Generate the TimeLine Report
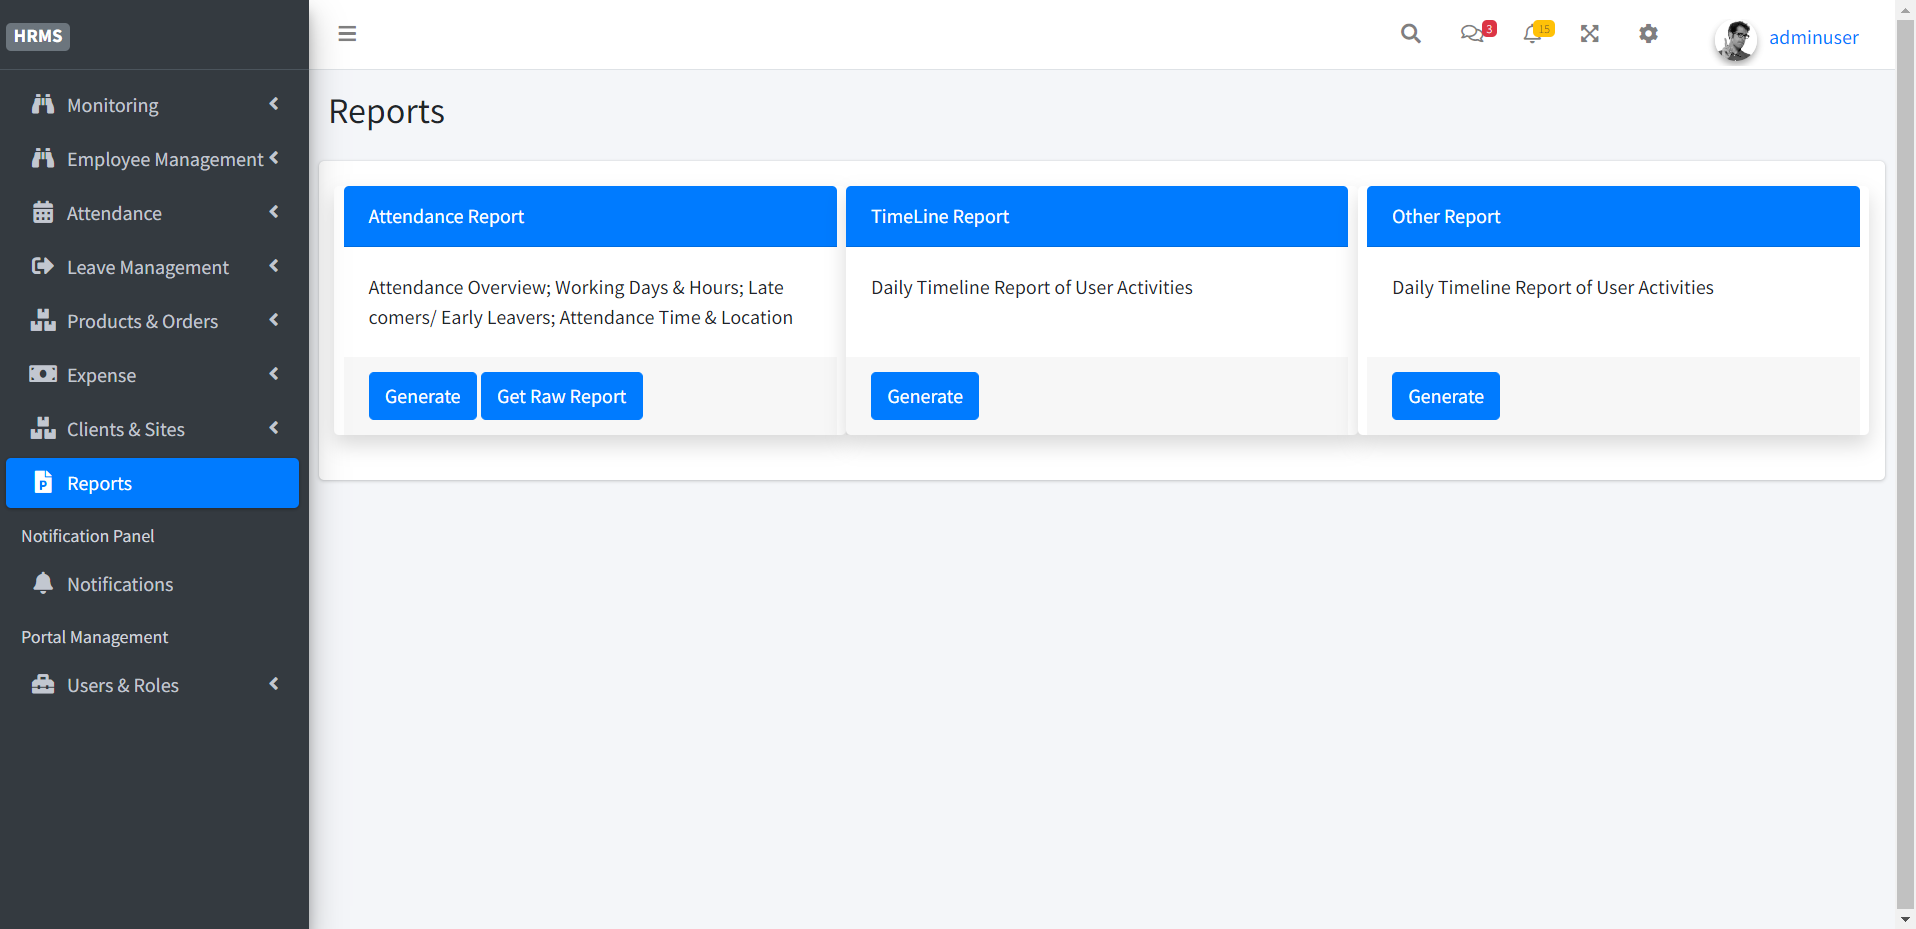1916x929 pixels. click(924, 395)
